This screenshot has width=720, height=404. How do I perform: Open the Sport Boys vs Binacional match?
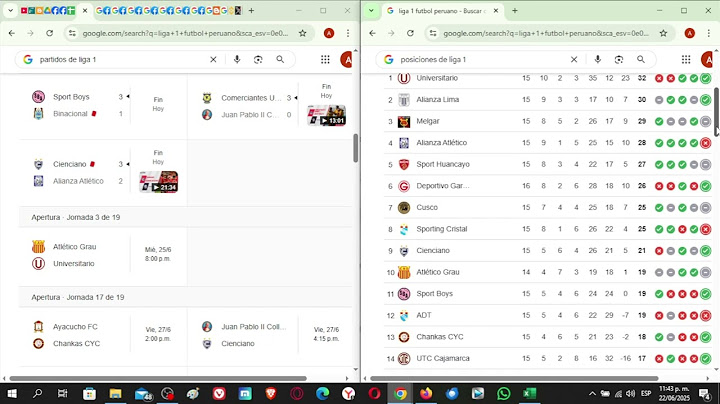click(103, 105)
